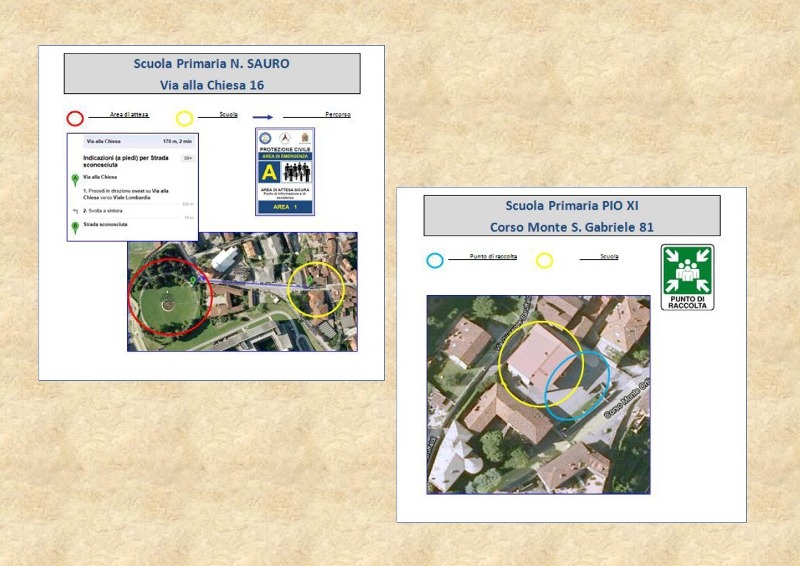Image resolution: width=800 pixels, height=566 pixels.
Task: Click green marker A beside Via alla Chiesa
Action: 75,180
